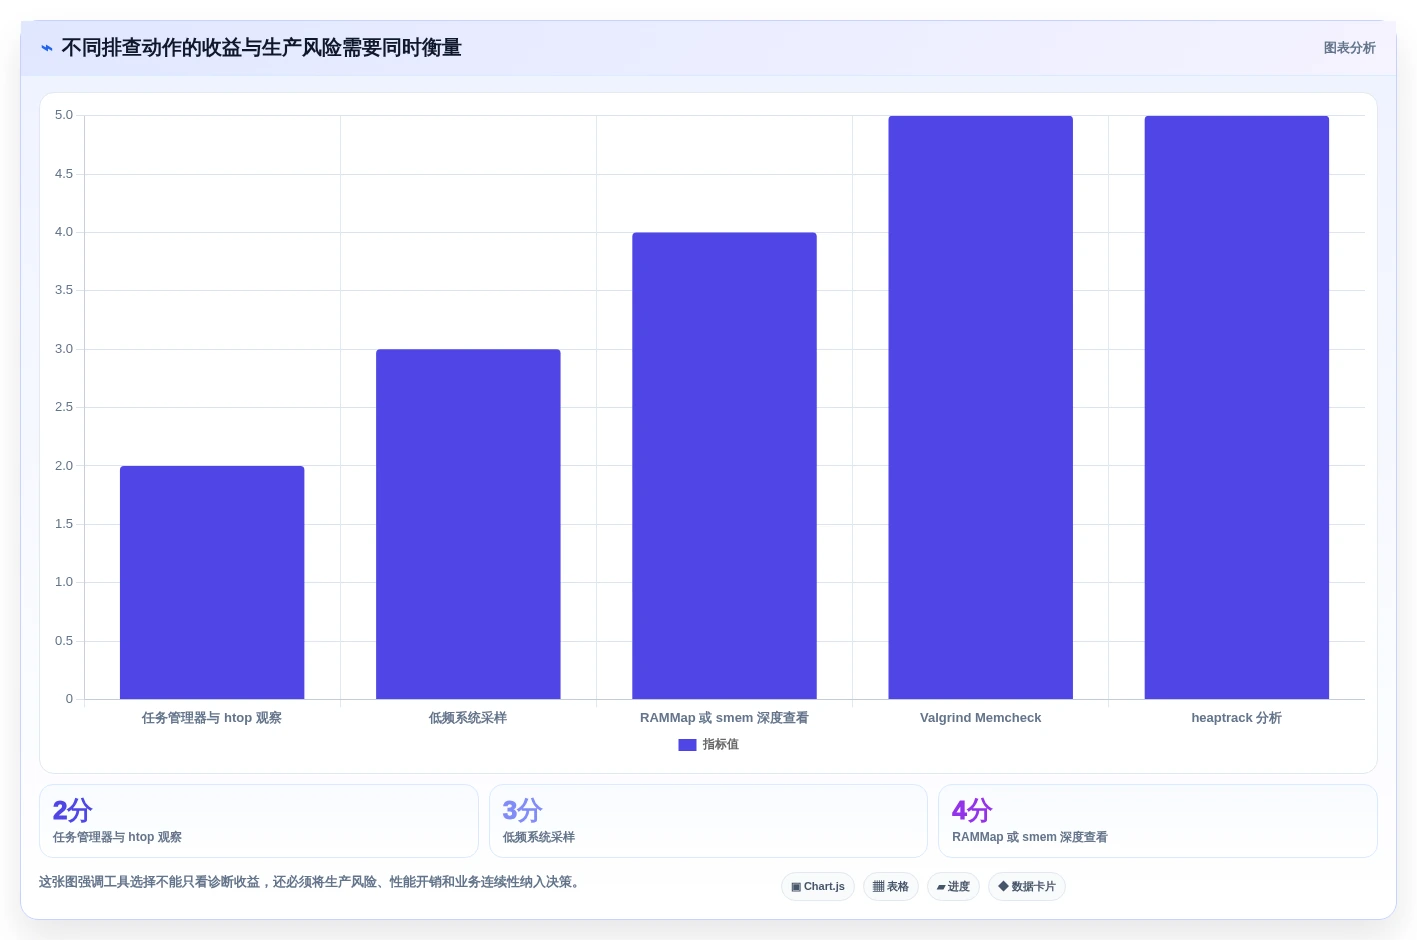The width and height of the screenshot is (1417, 940).
Task: Click the 进度 tag chip
Action: pyautogui.click(x=953, y=887)
